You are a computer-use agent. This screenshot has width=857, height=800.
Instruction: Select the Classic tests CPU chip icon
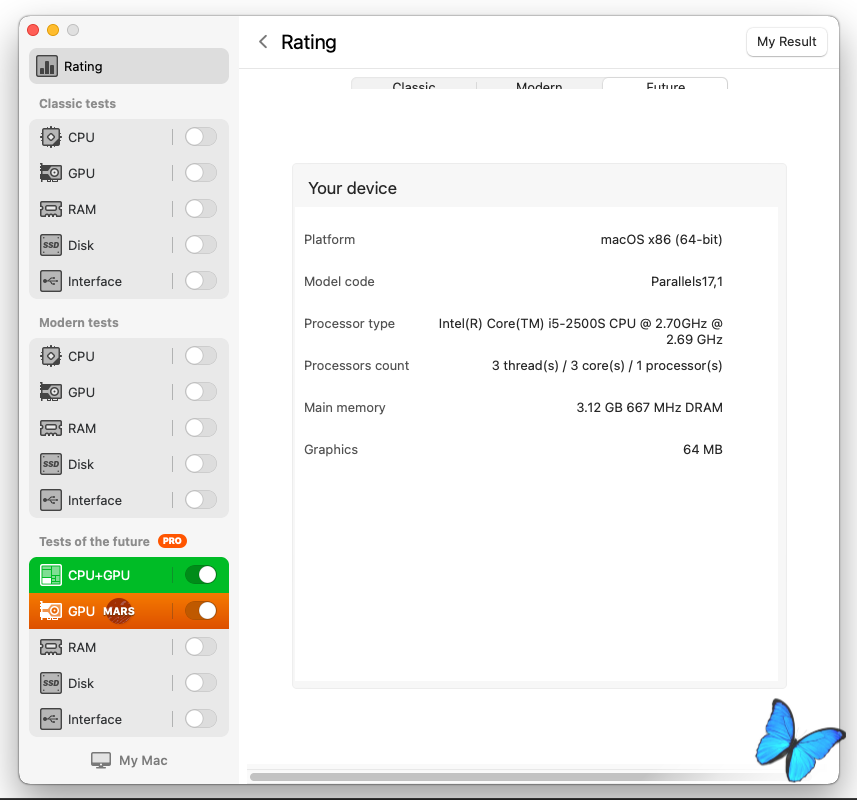click(51, 137)
